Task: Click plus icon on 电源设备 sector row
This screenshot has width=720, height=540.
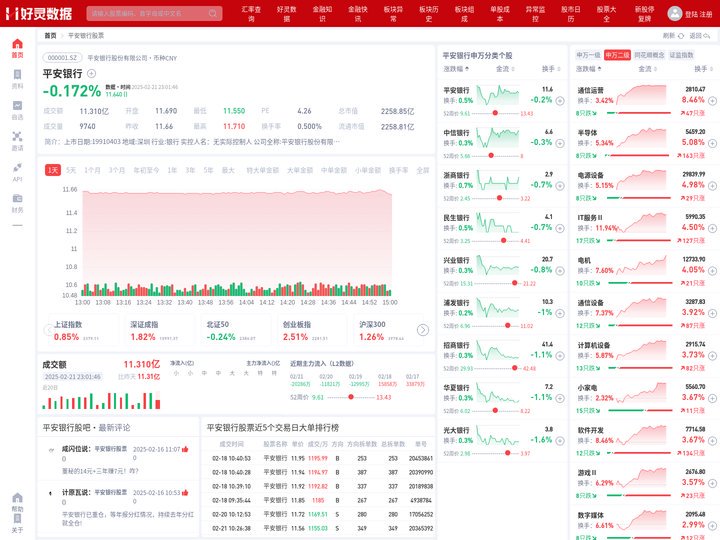Action: click(712, 186)
